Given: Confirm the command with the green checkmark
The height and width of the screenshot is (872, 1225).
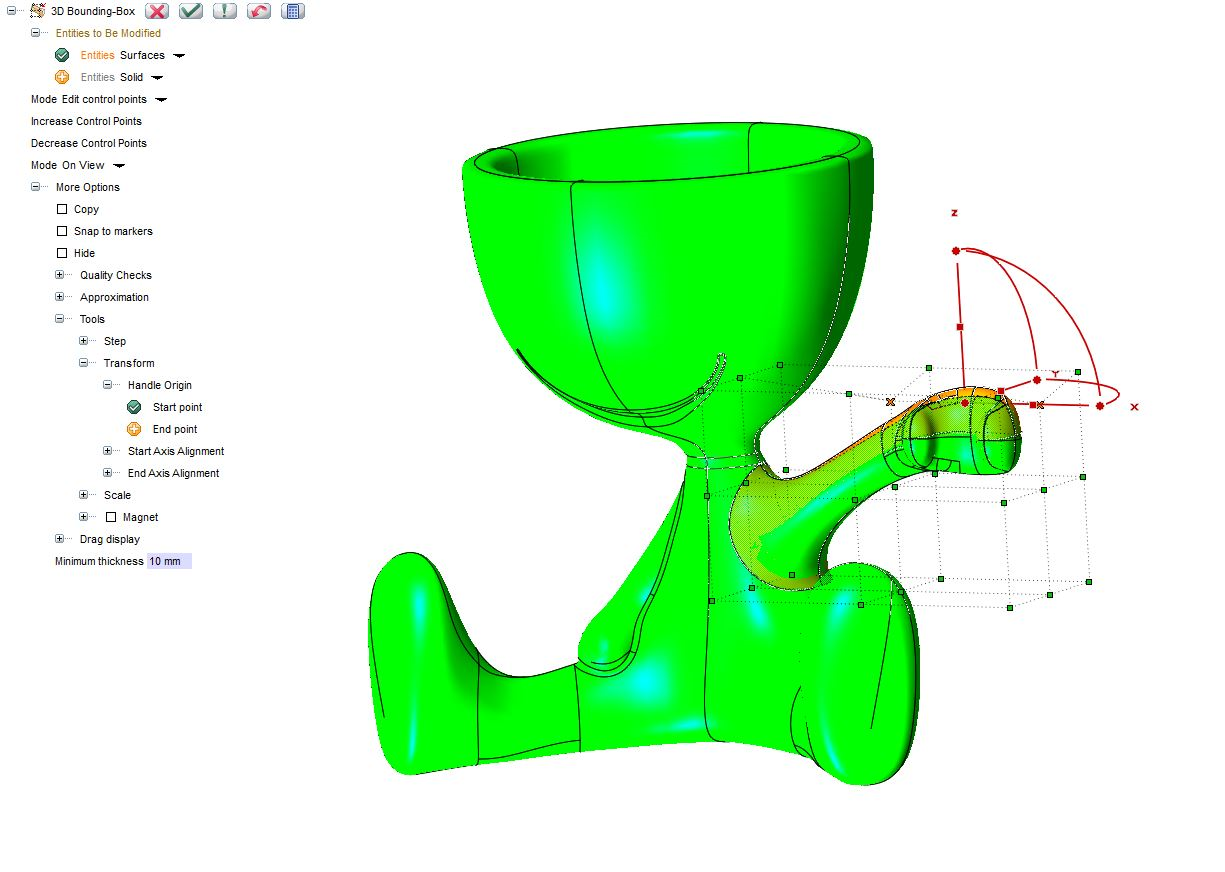Looking at the screenshot, I should pos(191,11).
